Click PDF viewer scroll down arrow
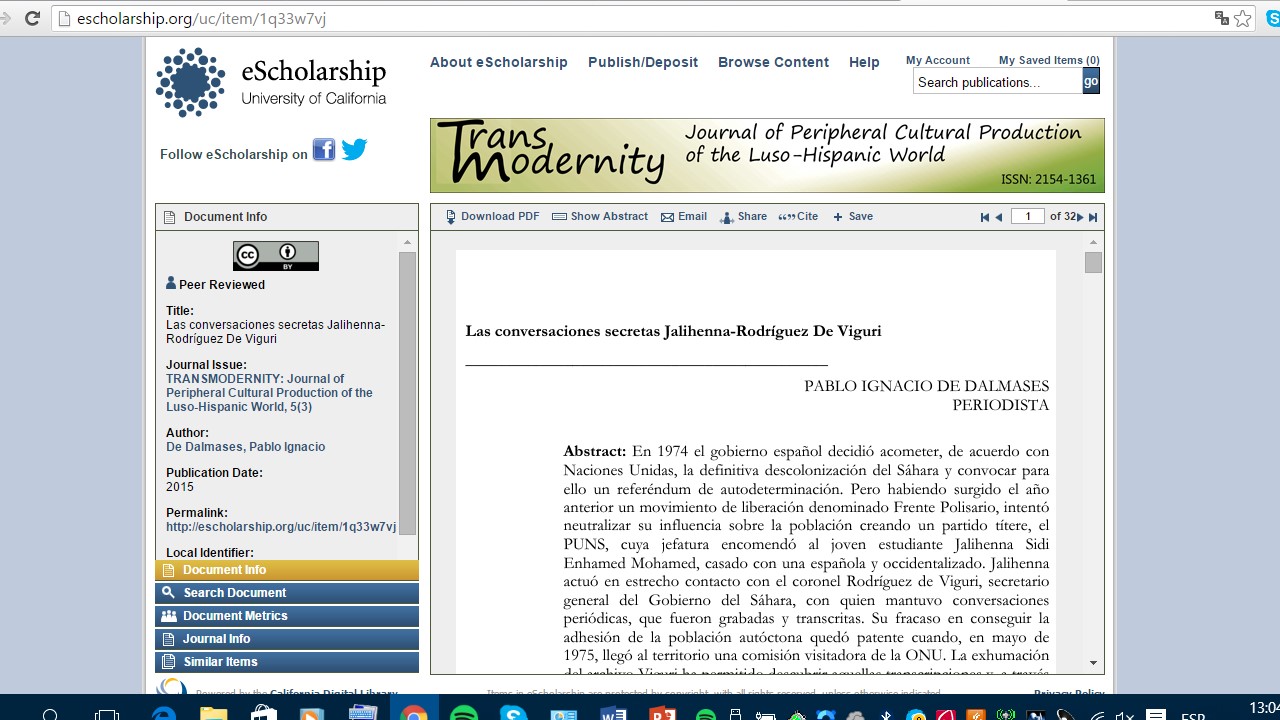 click(1093, 663)
